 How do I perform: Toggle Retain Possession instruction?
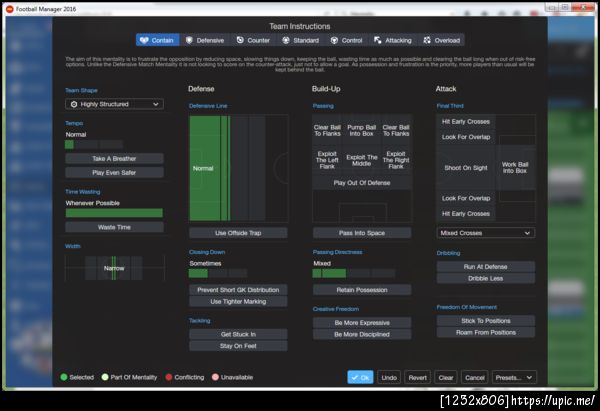pyautogui.click(x=362, y=290)
